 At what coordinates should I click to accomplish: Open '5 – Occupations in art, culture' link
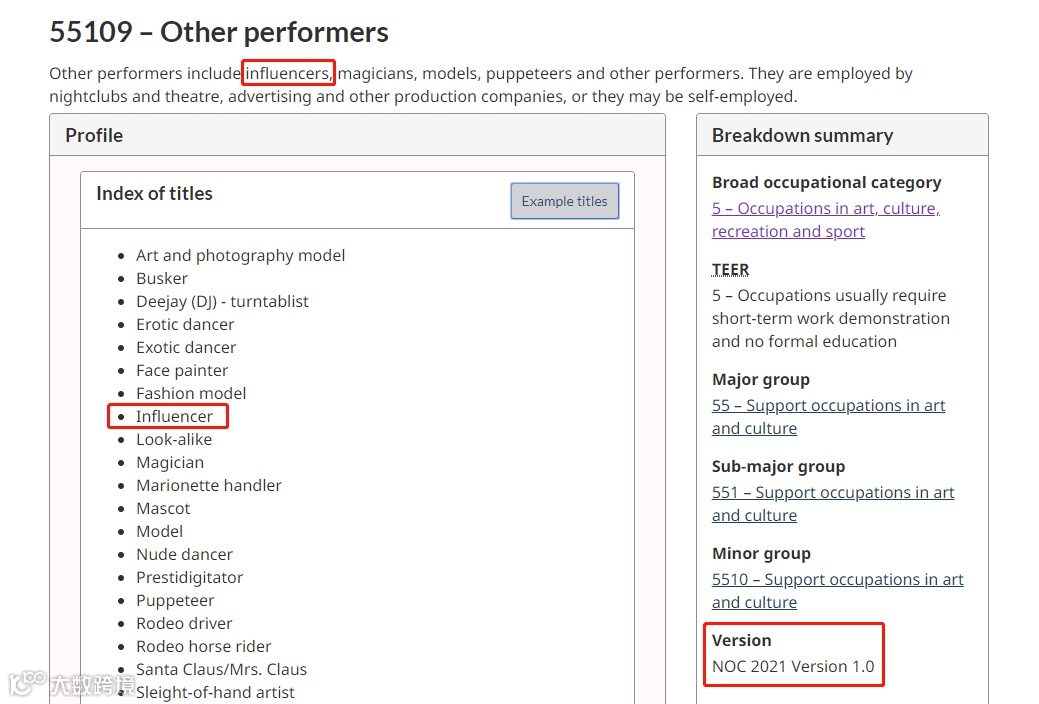coord(825,209)
